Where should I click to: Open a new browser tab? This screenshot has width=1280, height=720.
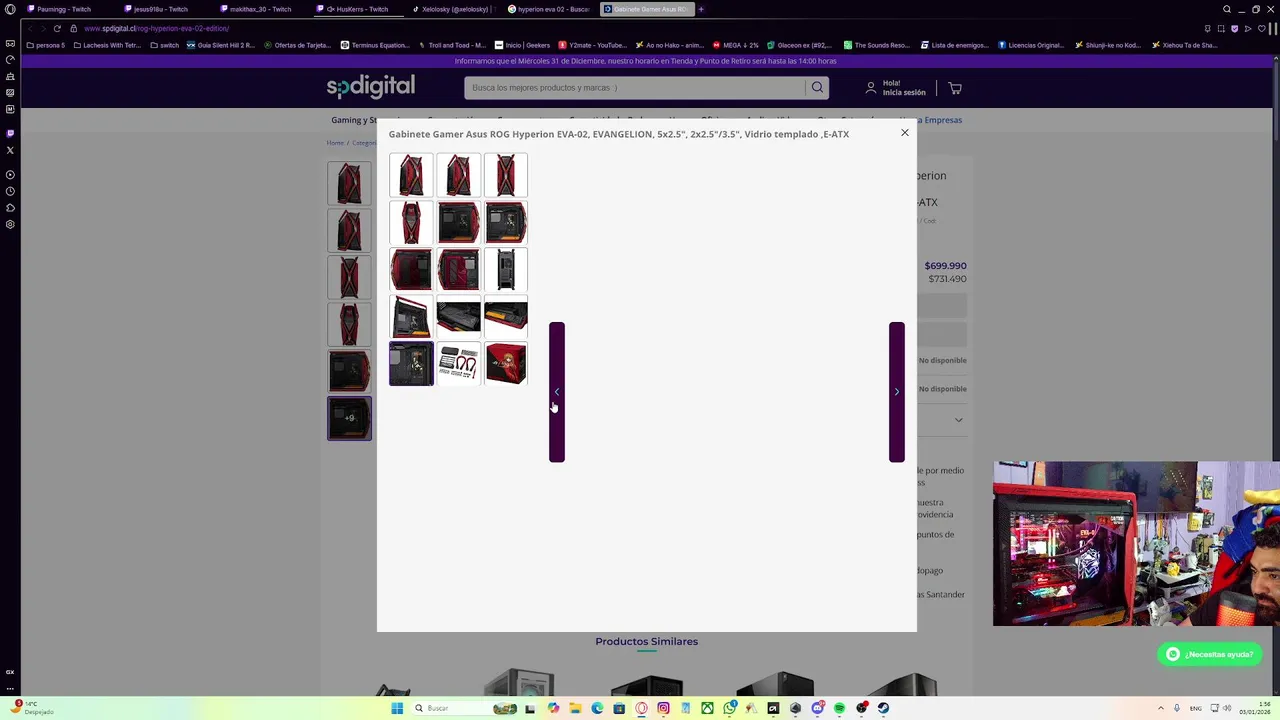[701, 9]
